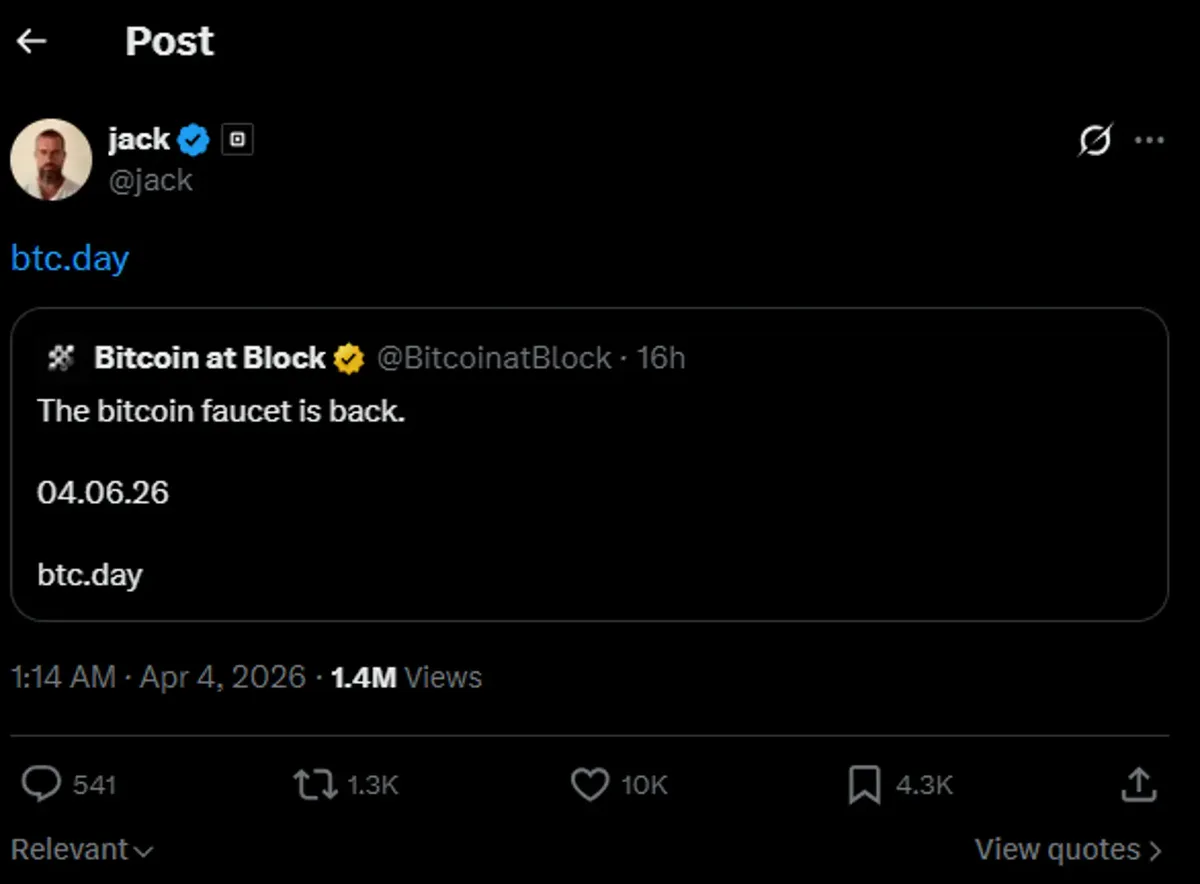
Task: Click jack's profile picture
Action: click(51, 159)
